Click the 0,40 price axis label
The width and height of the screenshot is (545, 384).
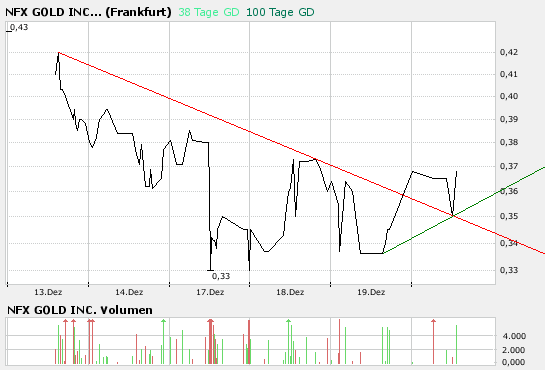[509, 96]
